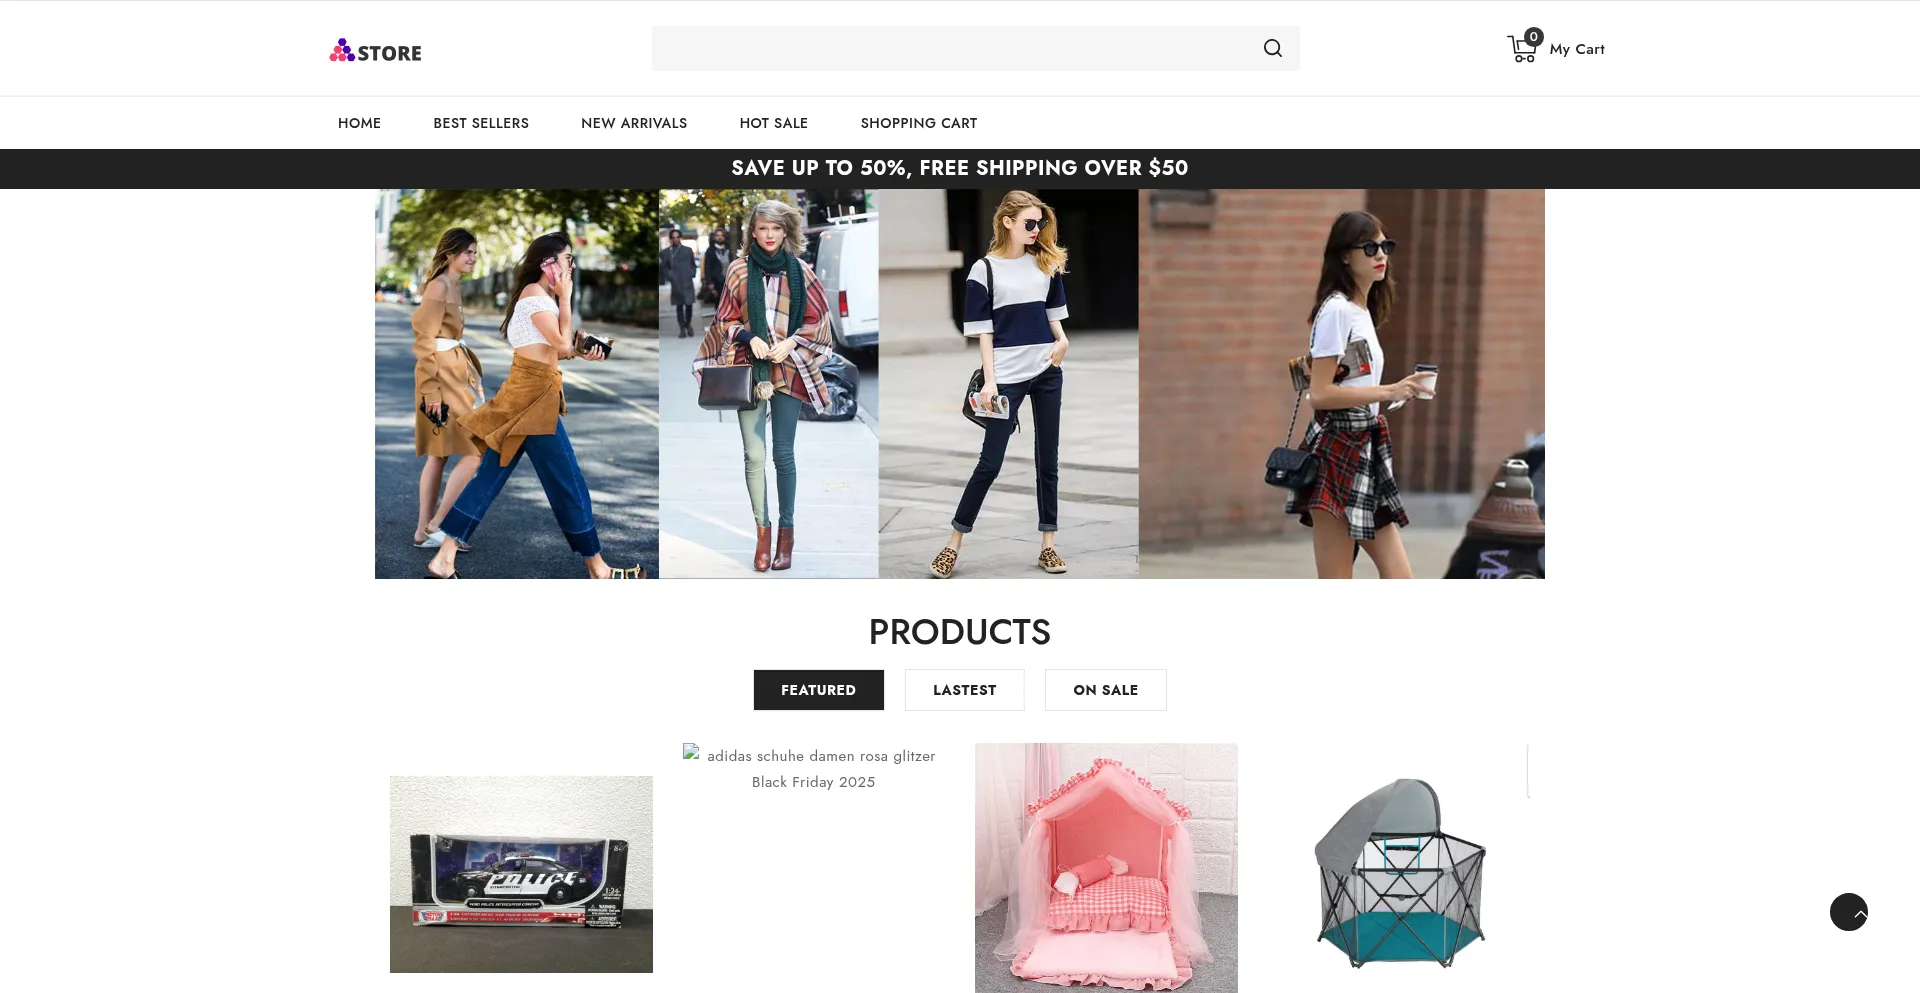
Task: Open the Hot Sale page
Action: 773,123
